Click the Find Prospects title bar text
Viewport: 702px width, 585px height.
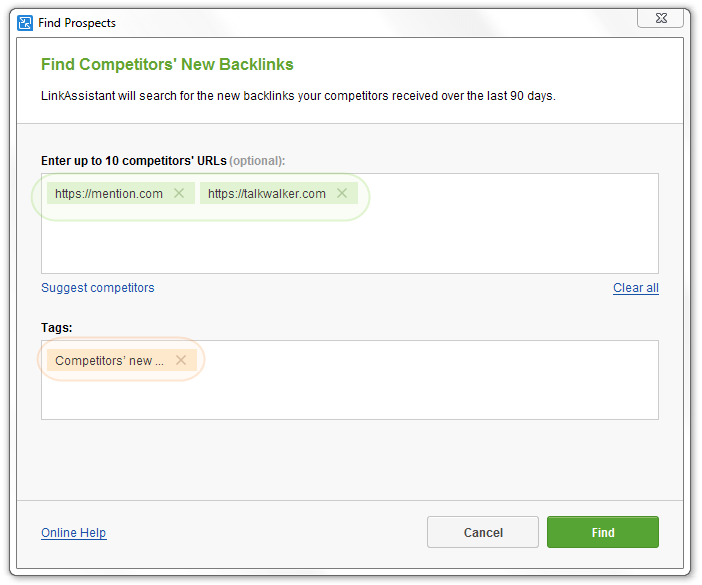(77, 23)
